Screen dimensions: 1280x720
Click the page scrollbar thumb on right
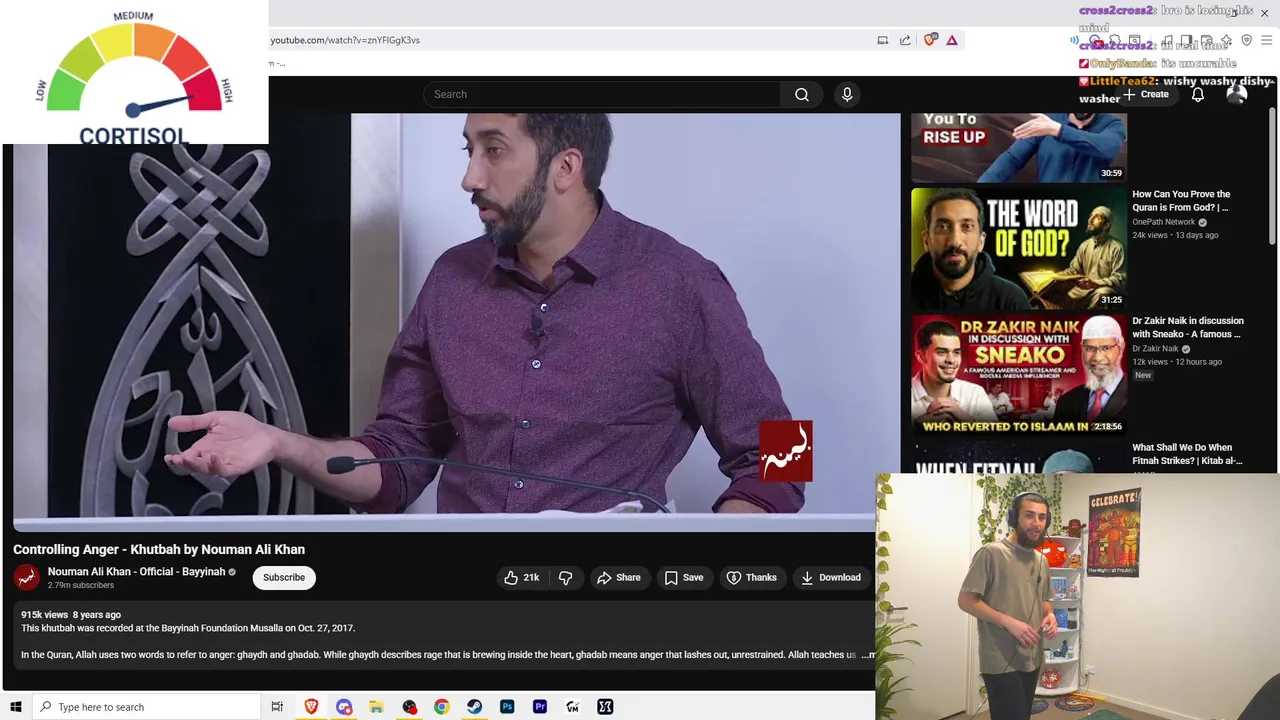(x=1271, y=175)
